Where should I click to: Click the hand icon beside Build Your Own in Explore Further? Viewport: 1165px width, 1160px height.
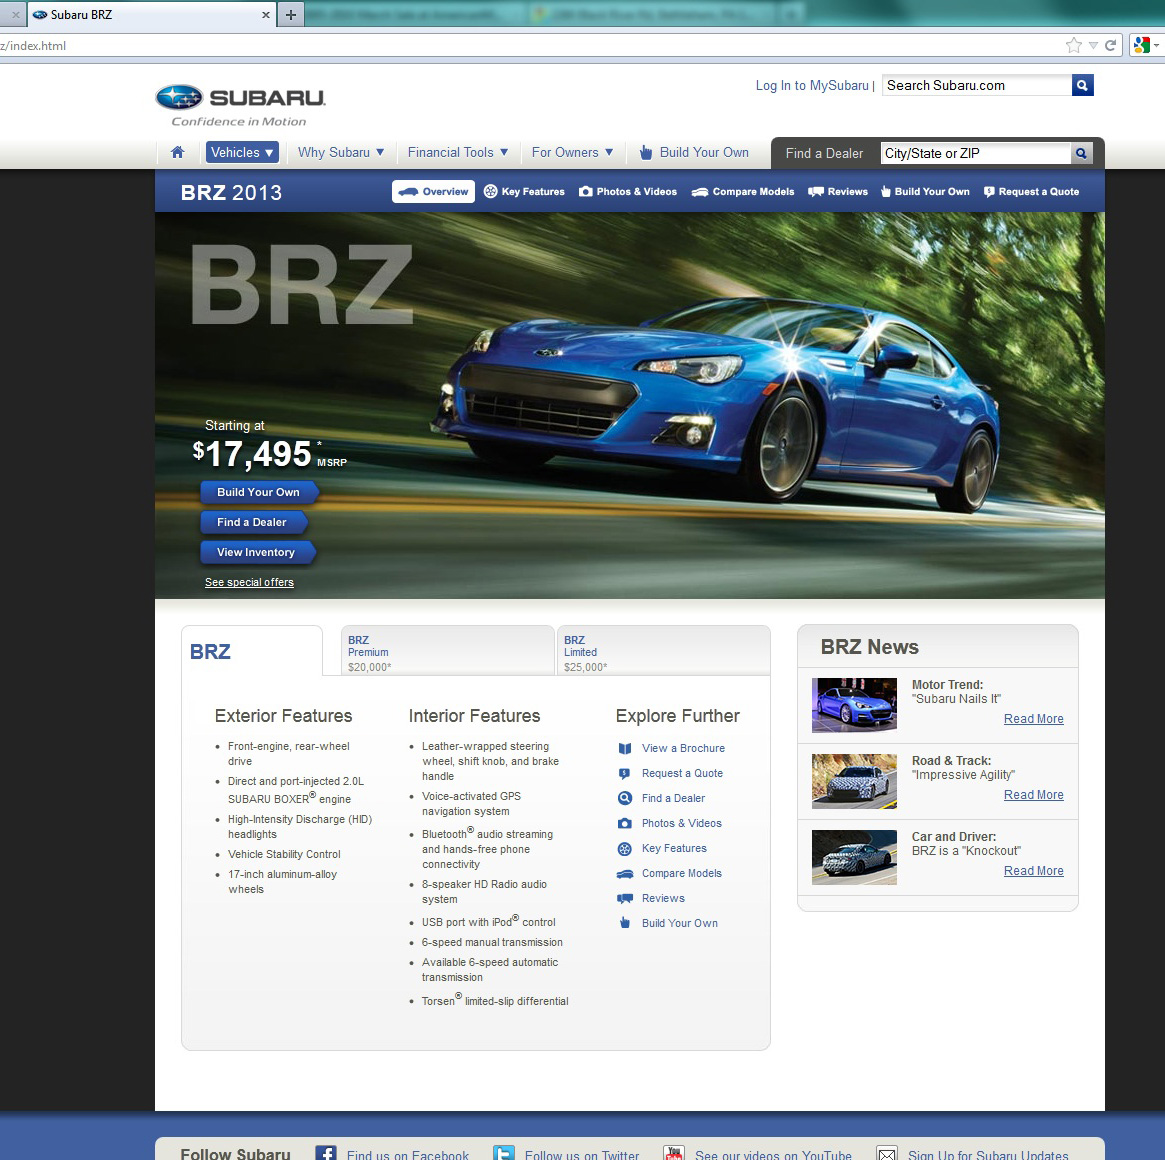625,923
